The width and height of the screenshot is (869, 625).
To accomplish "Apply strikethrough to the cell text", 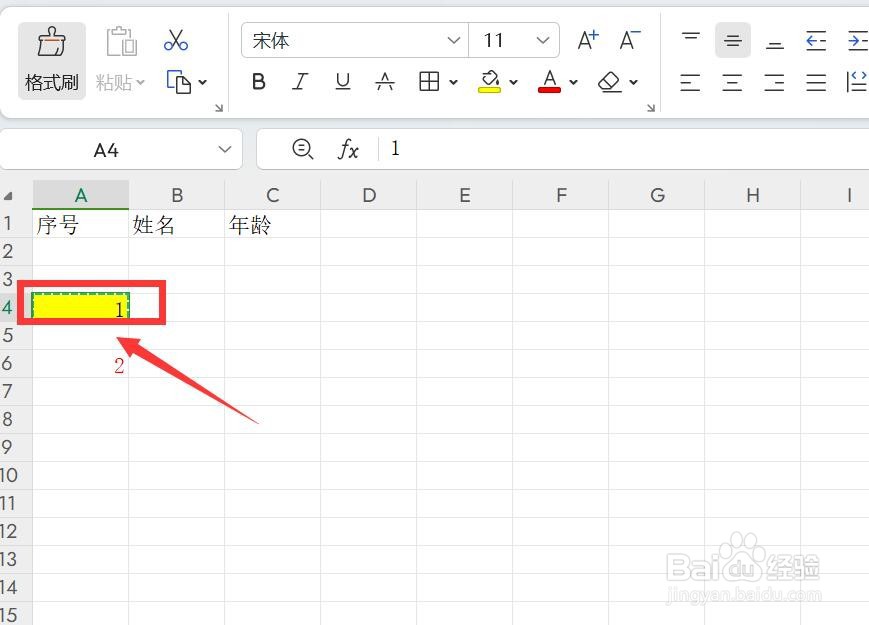I will tap(385, 81).
